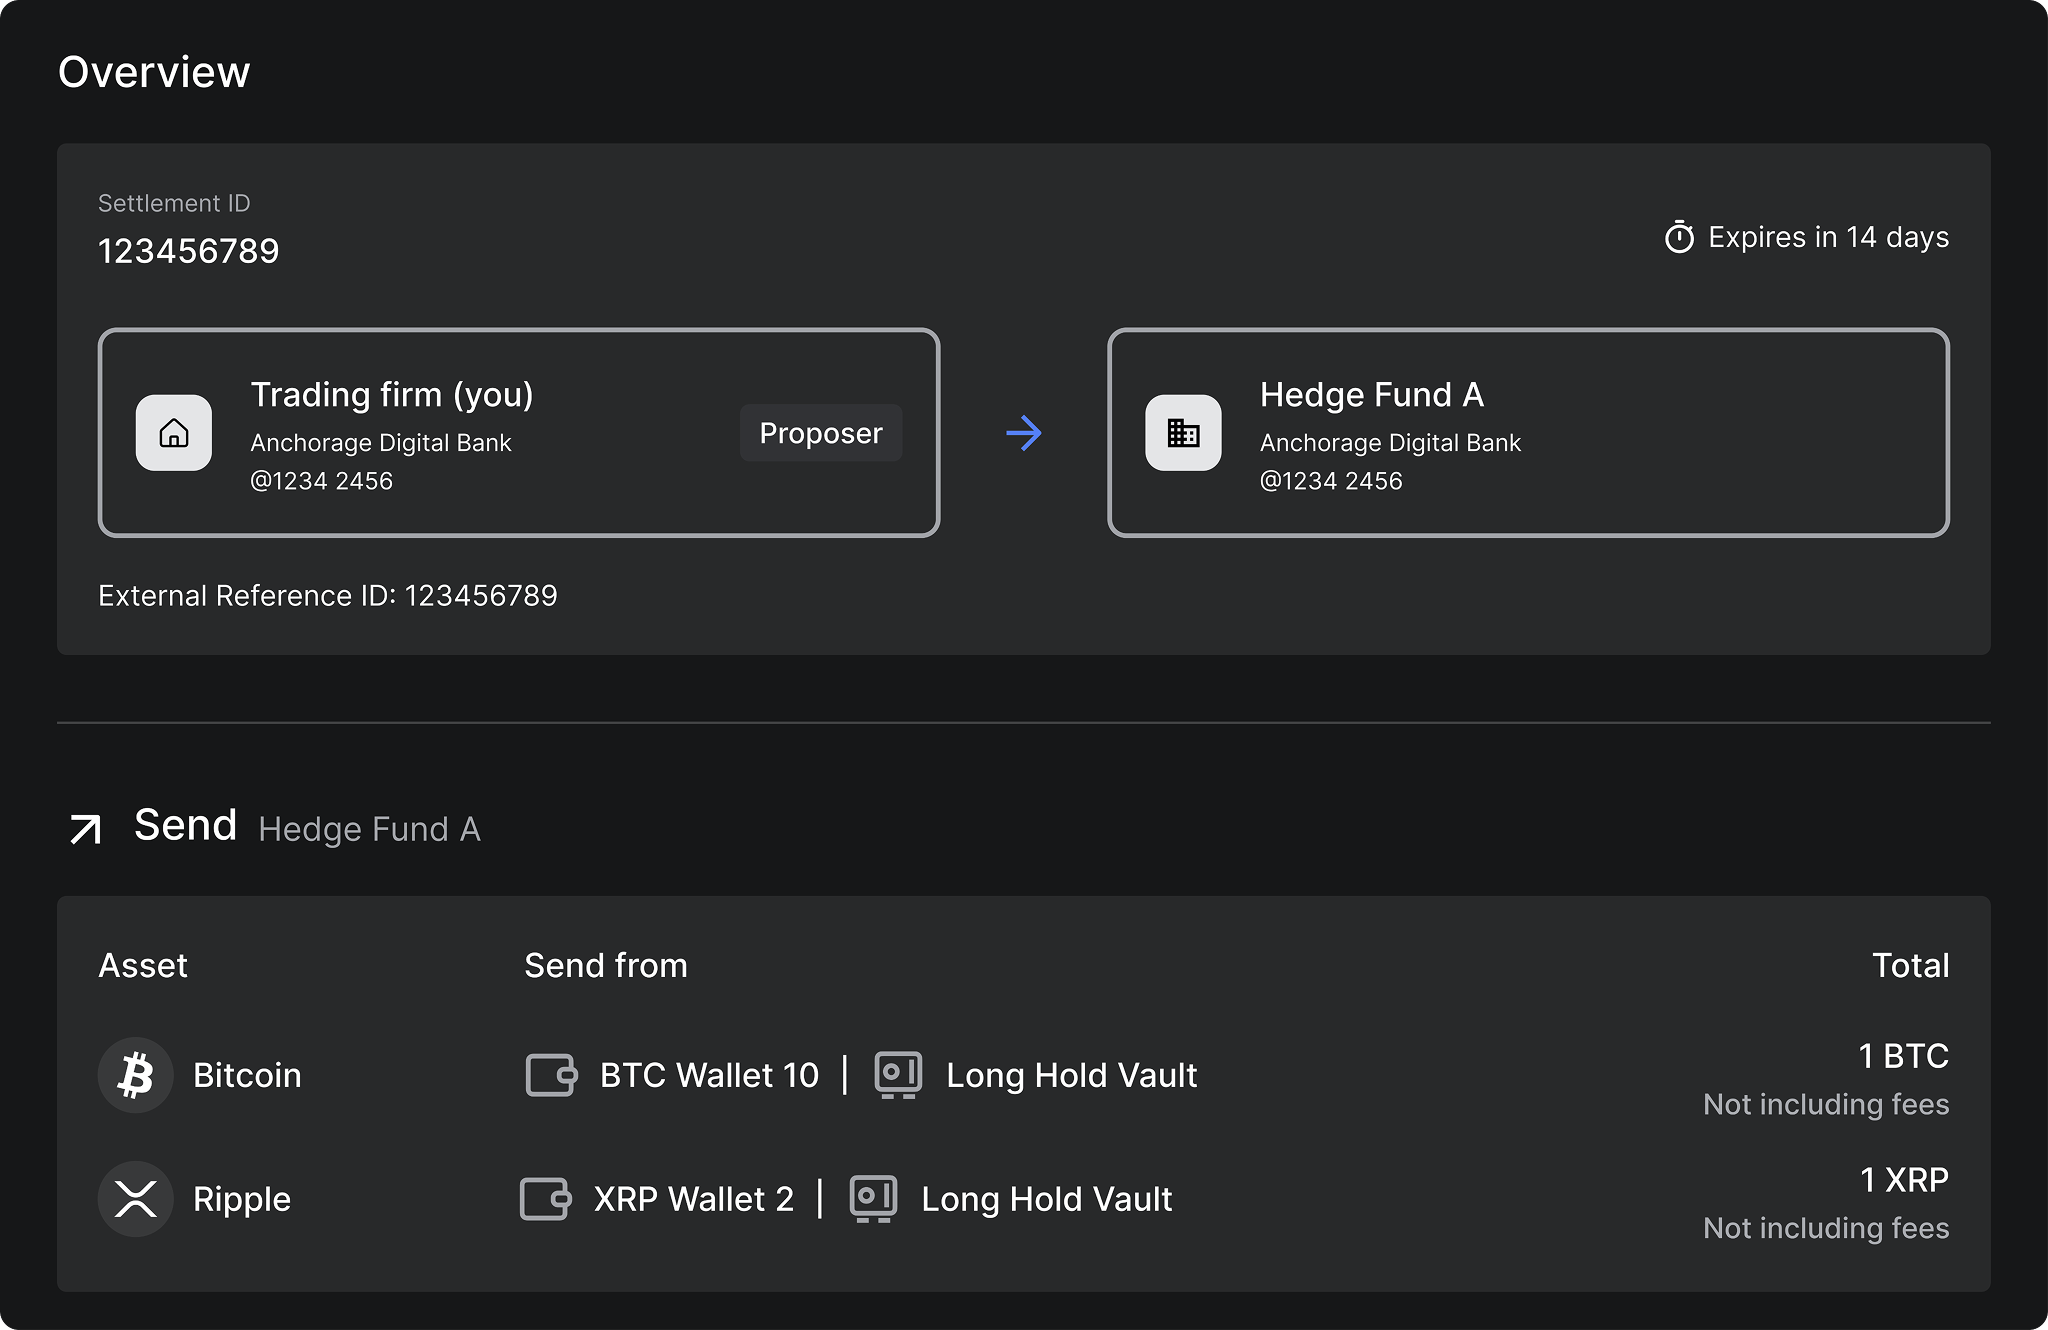Click the Proposer badge
2048x1330 pixels.
[820, 433]
